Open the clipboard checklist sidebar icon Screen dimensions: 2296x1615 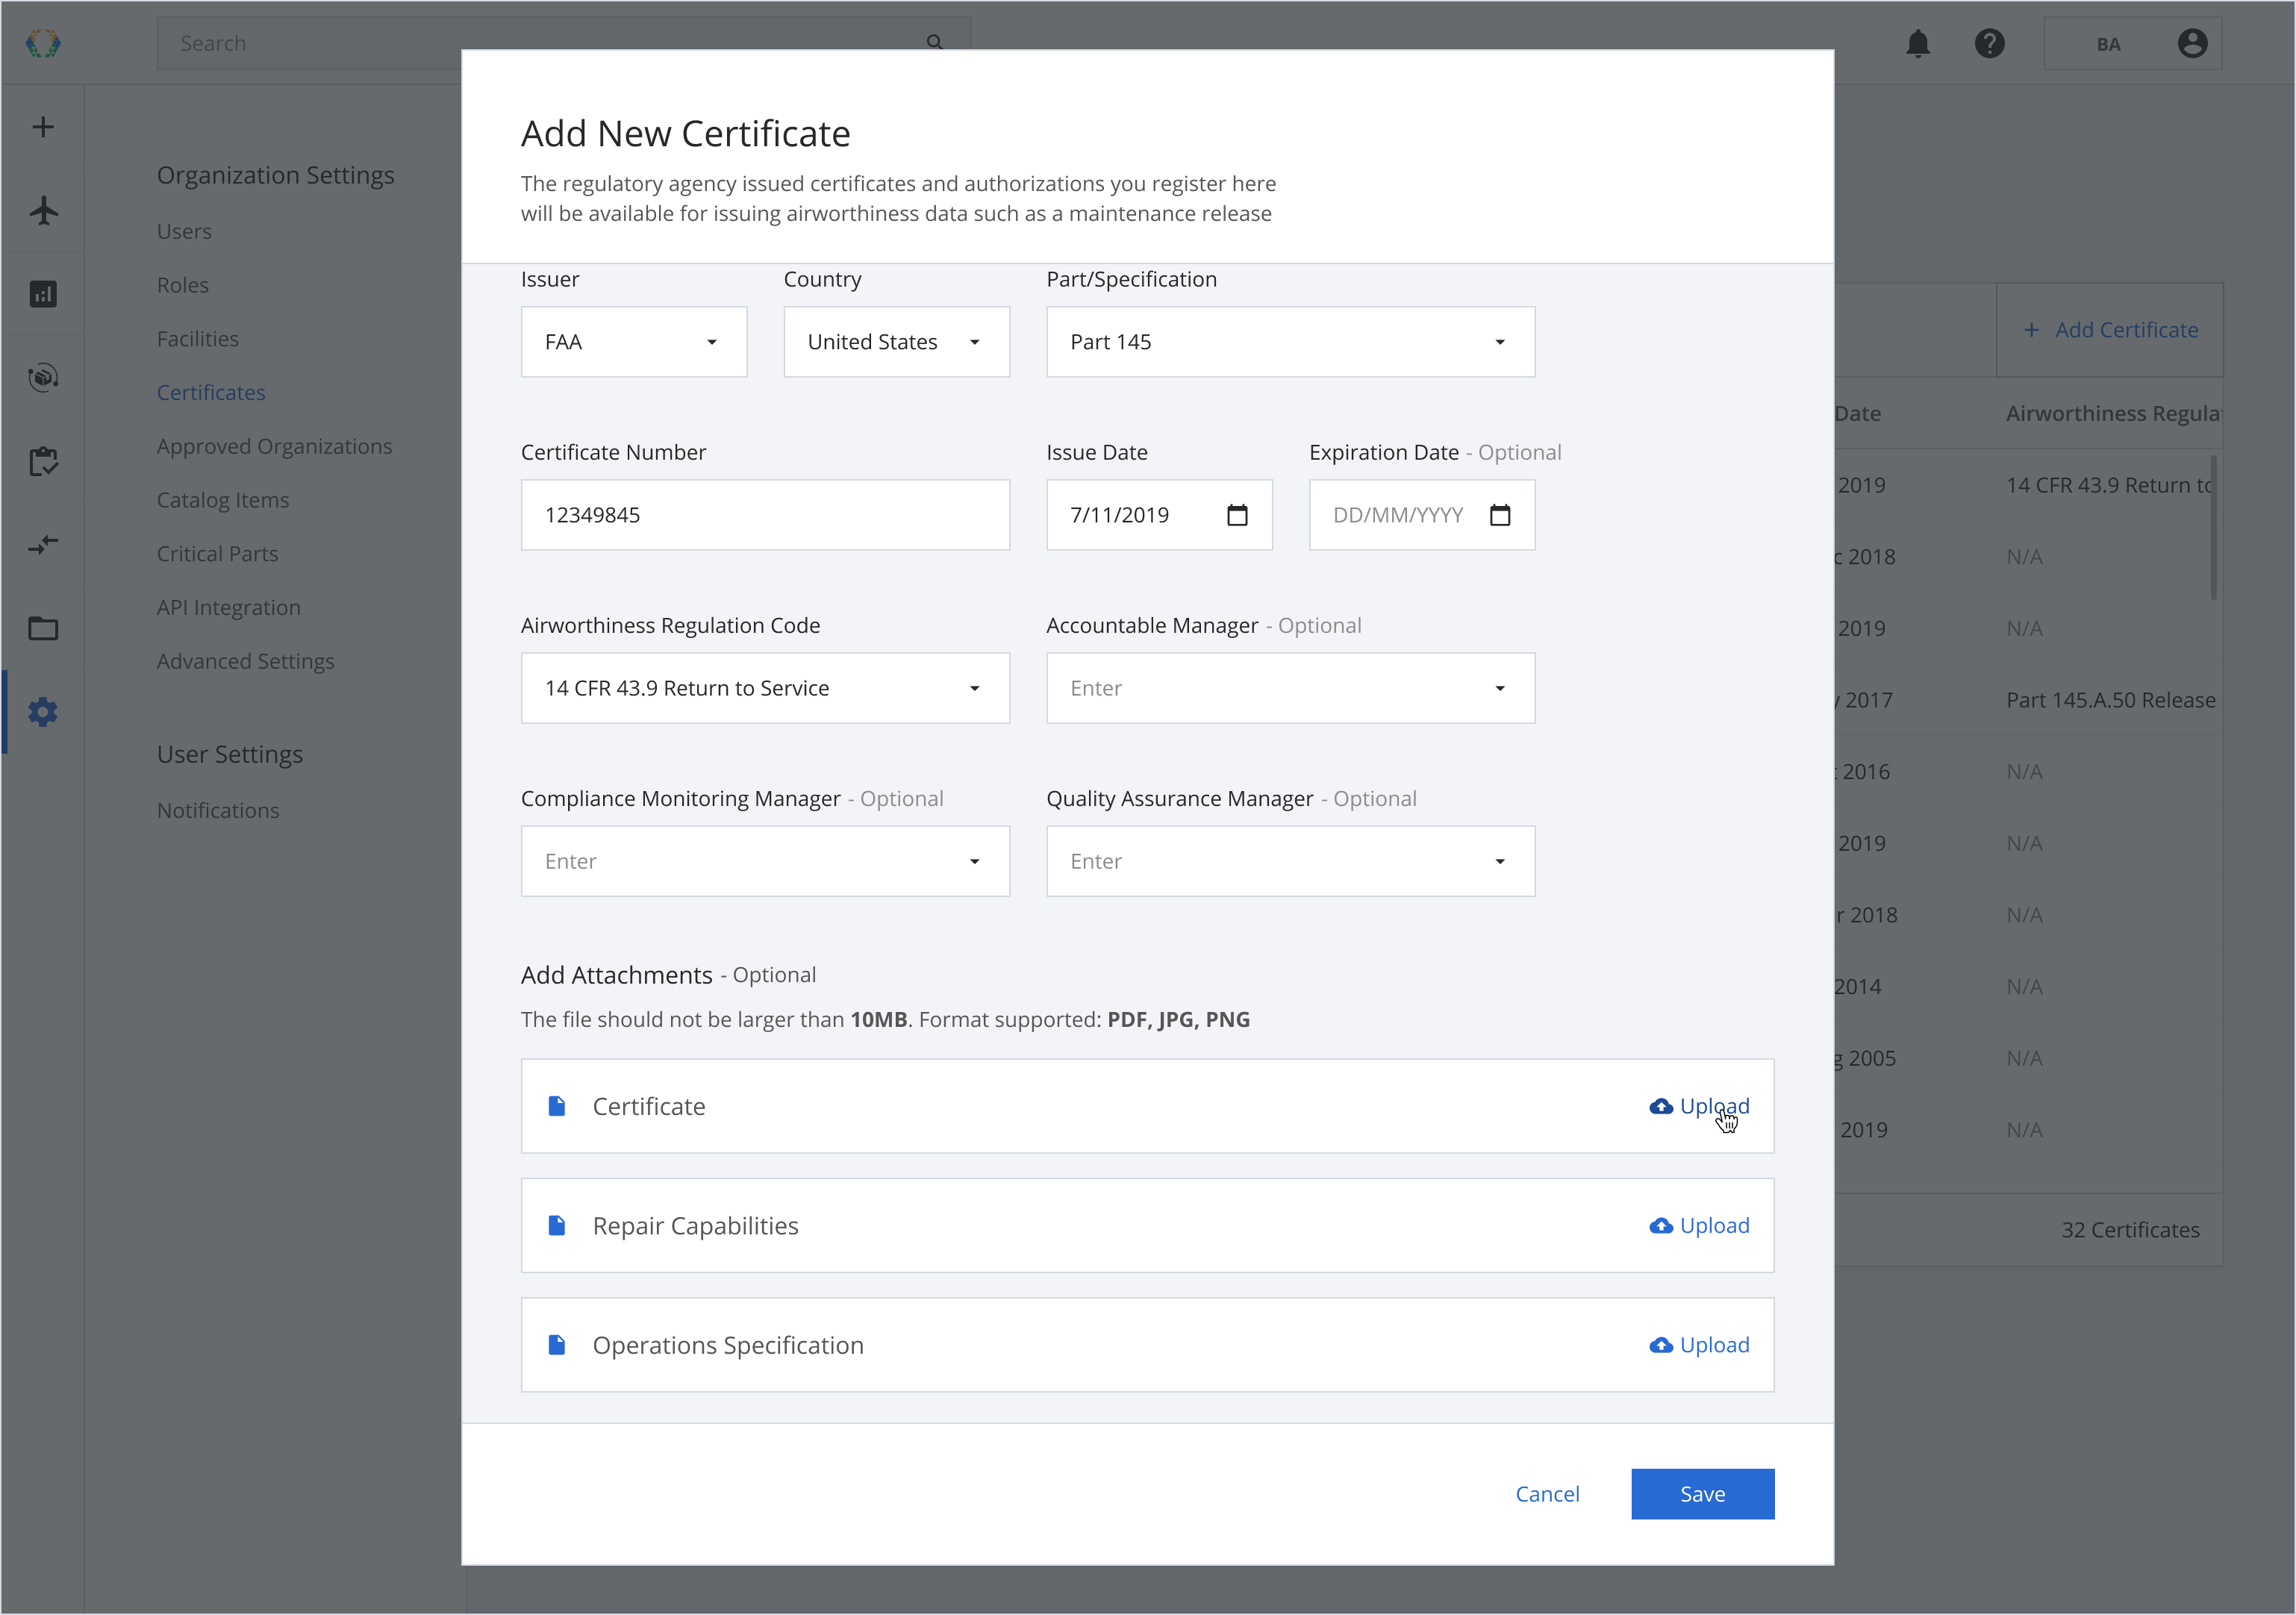[43, 461]
